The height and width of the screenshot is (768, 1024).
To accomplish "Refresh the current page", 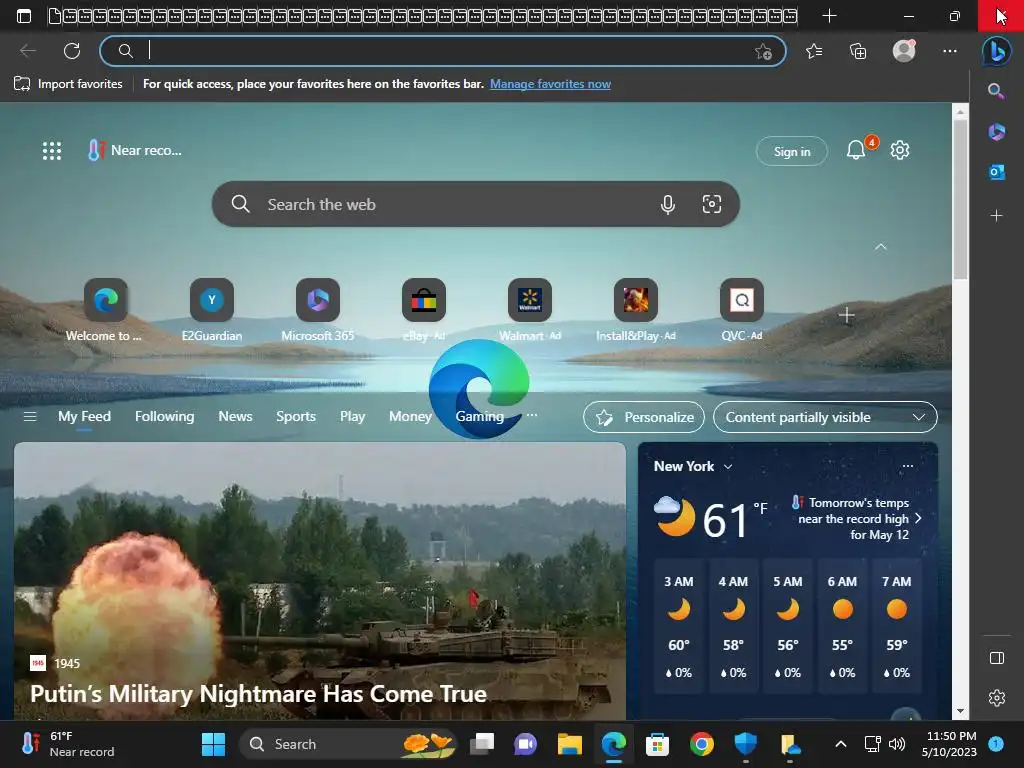I will (x=72, y=51).
